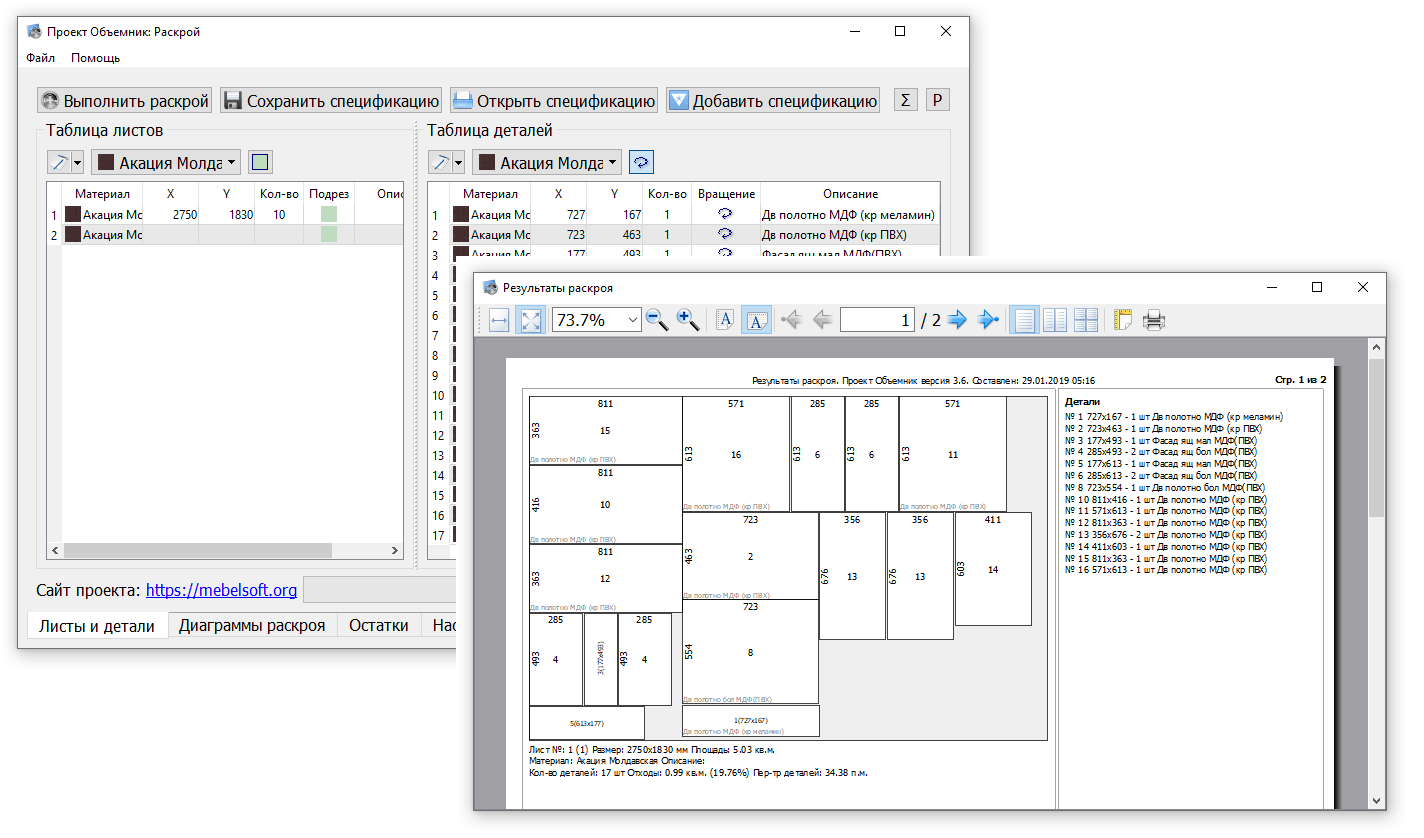Viewport: 1424px width, 838px height.
Task: Open the 73.7% zoom level dropdown
Action: 631,320
